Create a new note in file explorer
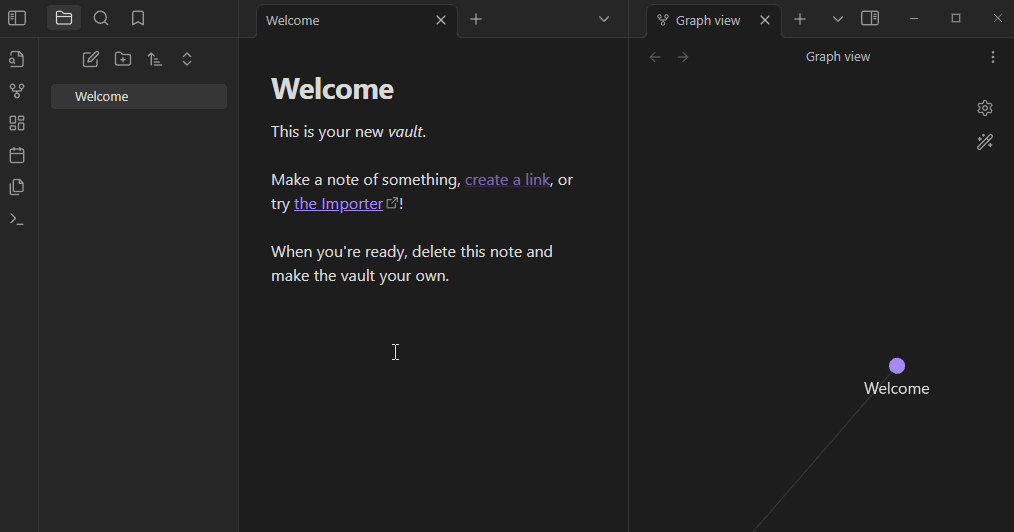This screenshot has height=532, width=1014. pyautogui.click(x=91, y=59)
